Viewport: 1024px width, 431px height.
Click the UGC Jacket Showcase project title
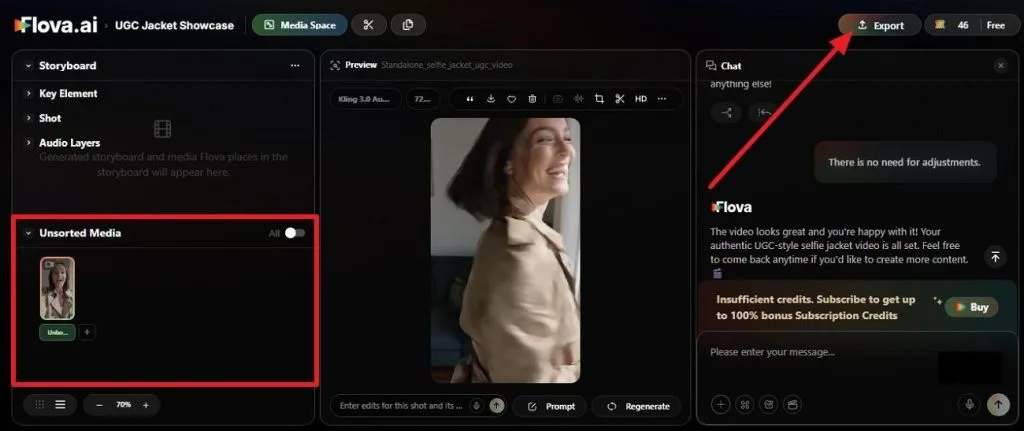(174, 25)
